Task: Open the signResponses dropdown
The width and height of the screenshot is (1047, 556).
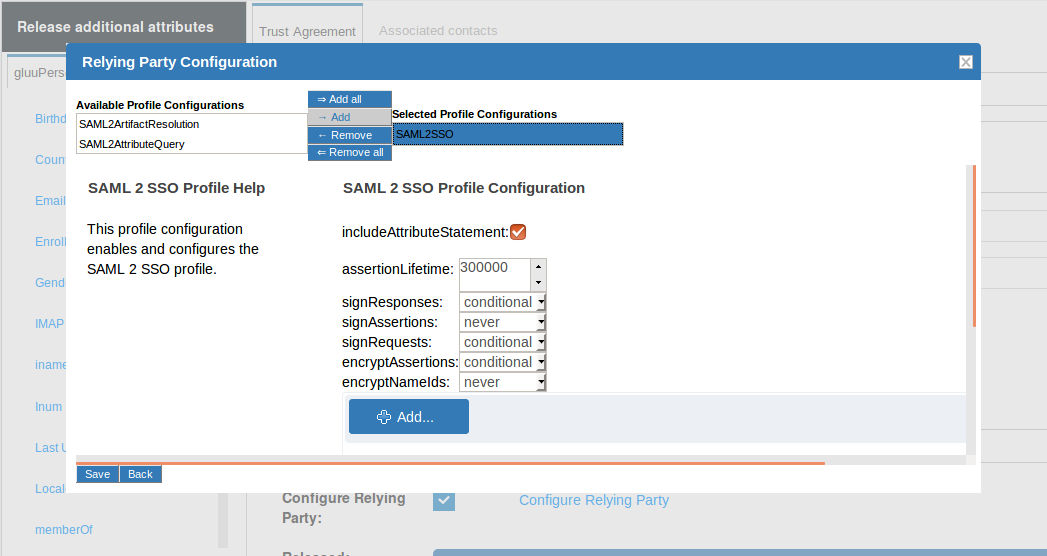Action: click(503, 302)
